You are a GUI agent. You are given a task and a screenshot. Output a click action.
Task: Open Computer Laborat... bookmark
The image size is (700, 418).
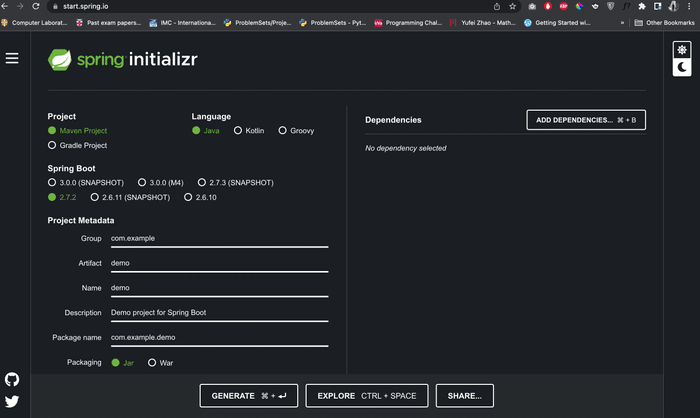pos(34,22)
